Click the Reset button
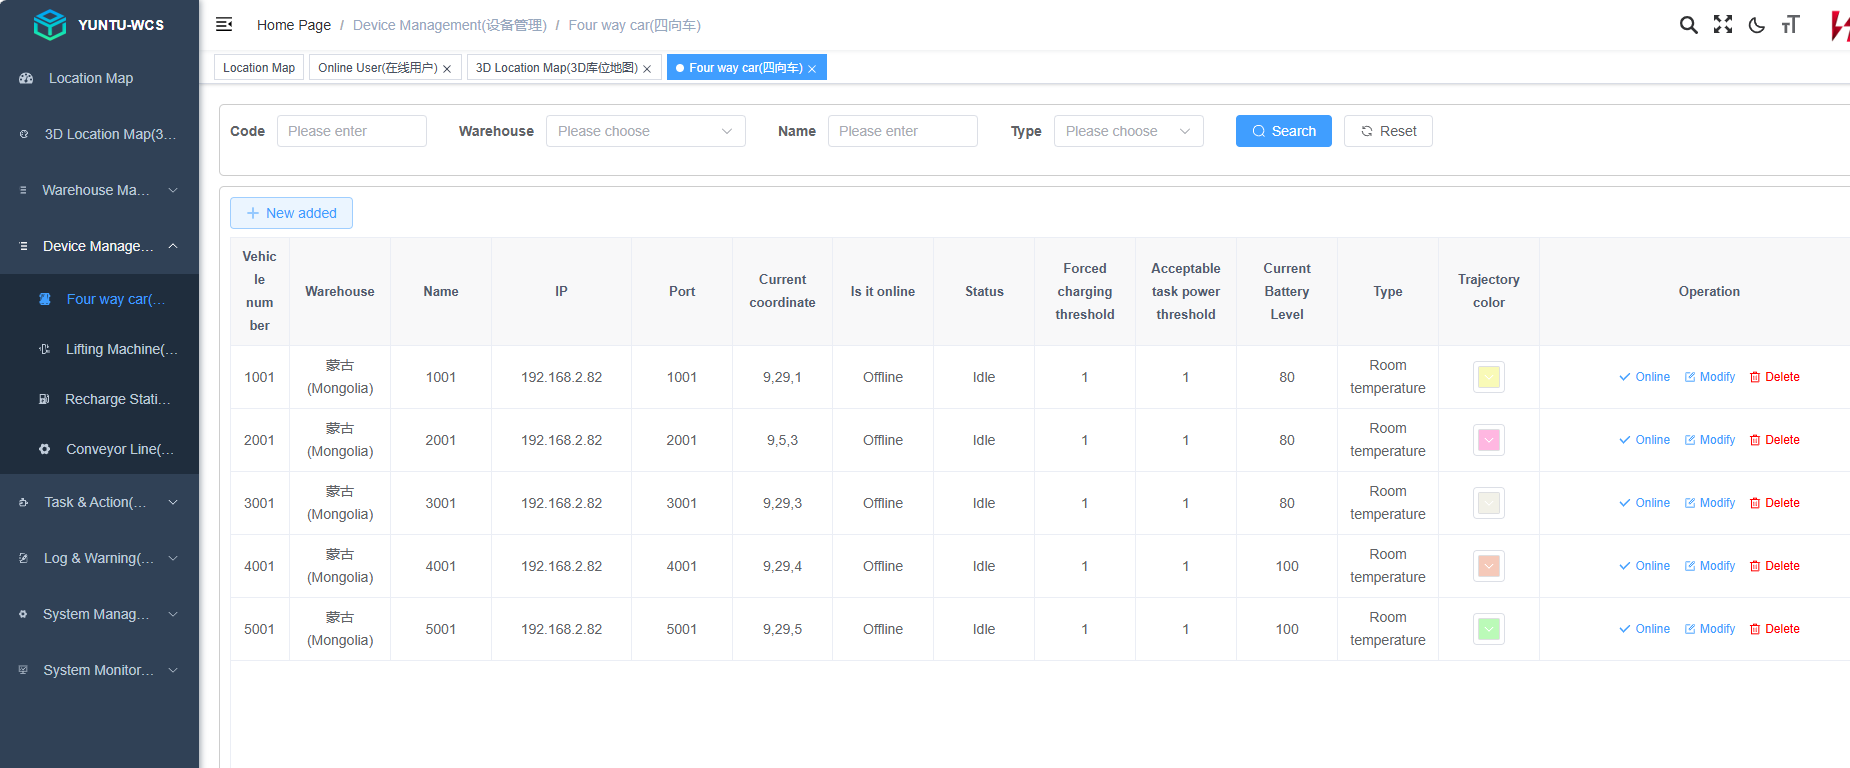 pos(1388,131)
